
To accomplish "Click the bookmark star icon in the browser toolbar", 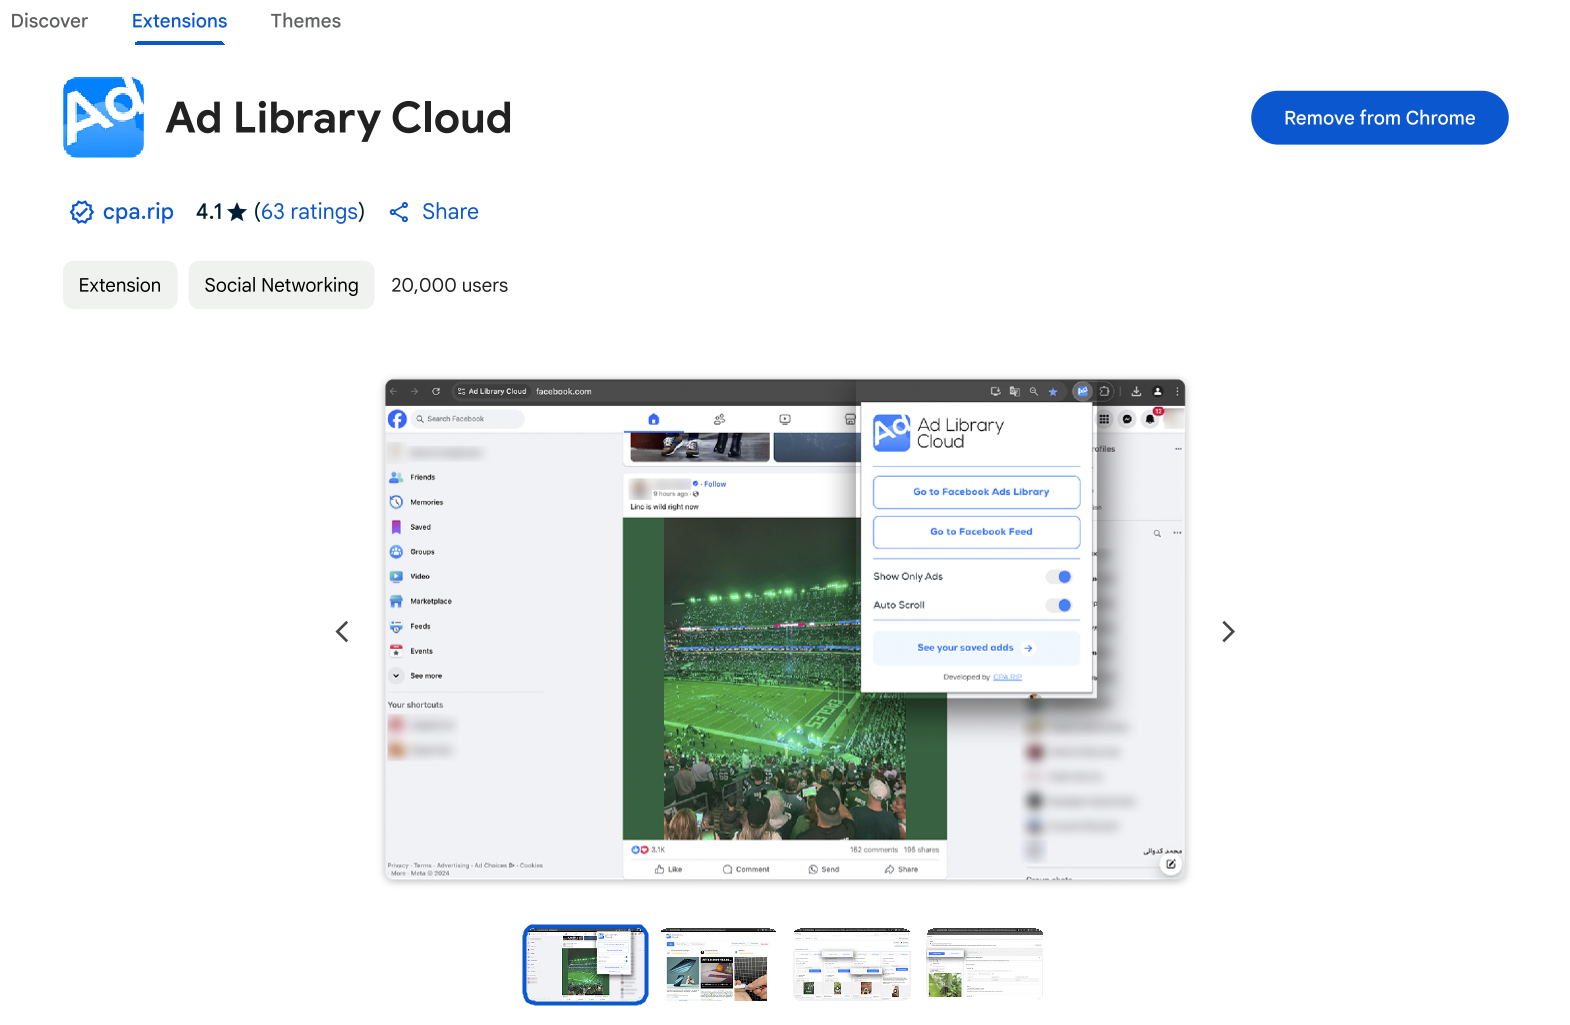I will click(x=1053, y=391).
